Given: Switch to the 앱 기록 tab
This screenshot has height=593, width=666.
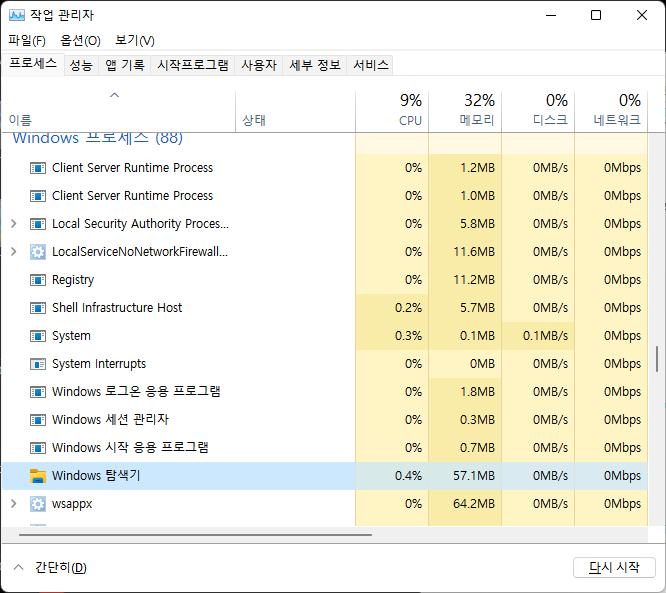Looking at the screenshot, I should (x=125, y=65).
